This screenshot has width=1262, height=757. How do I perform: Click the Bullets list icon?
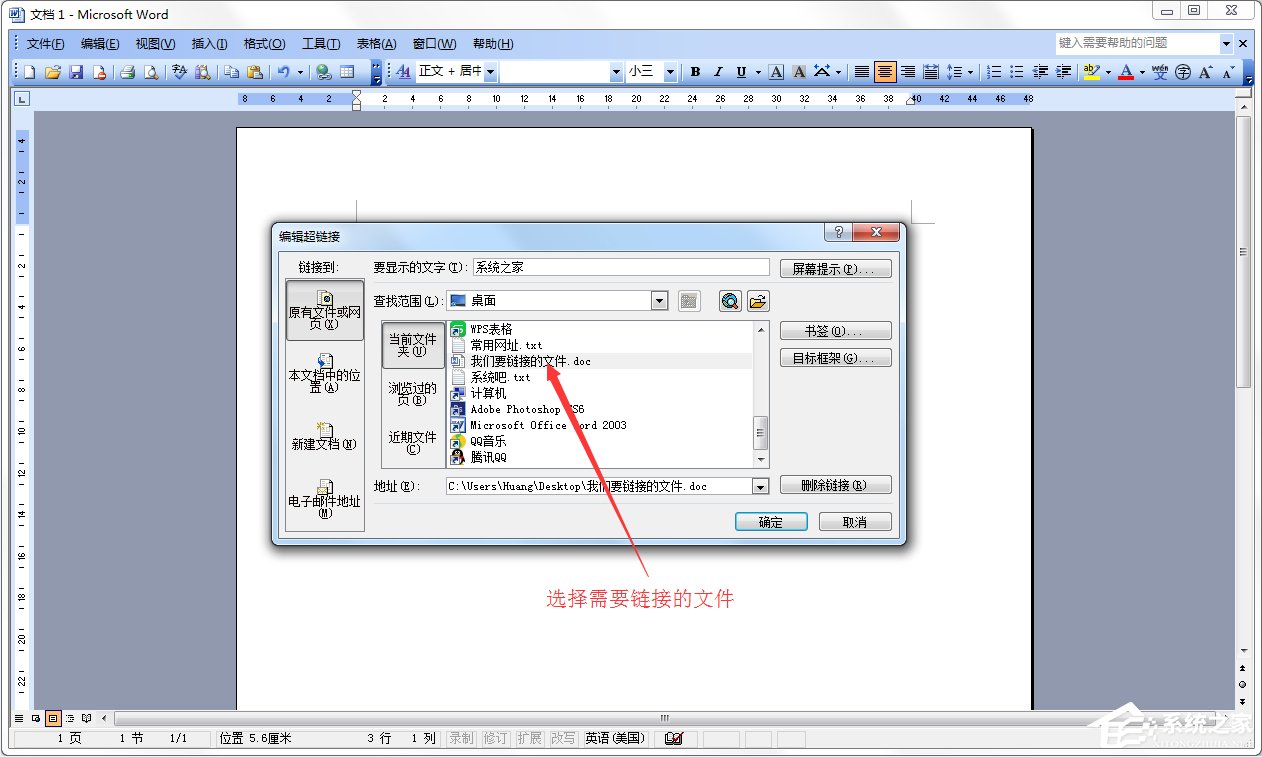pyautogui.click(x=1017, y=72)
